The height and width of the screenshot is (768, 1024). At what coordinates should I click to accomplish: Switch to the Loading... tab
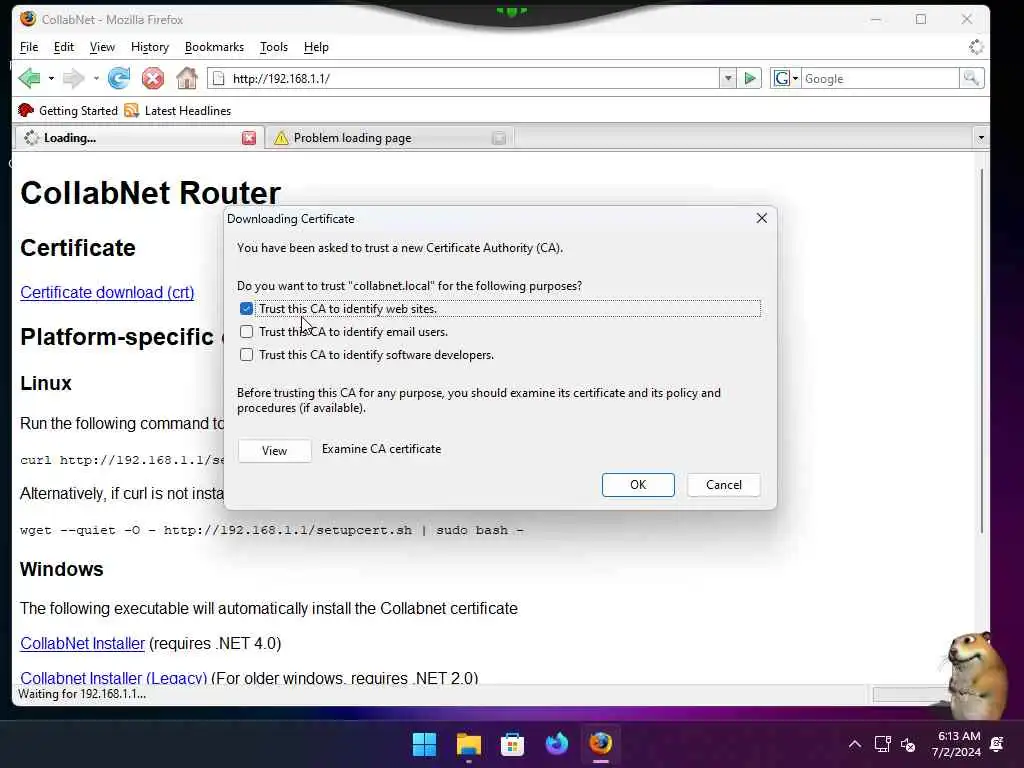pyautogui.click(x=139, y=138)
